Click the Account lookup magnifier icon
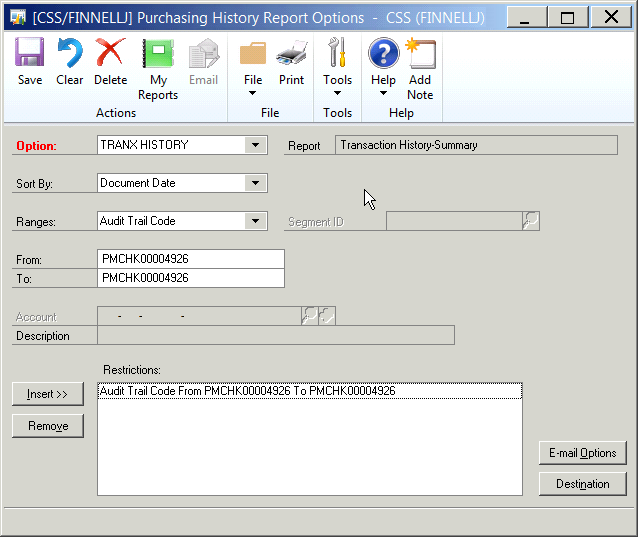The image size is (638, 537). click(x=310, y=316)
